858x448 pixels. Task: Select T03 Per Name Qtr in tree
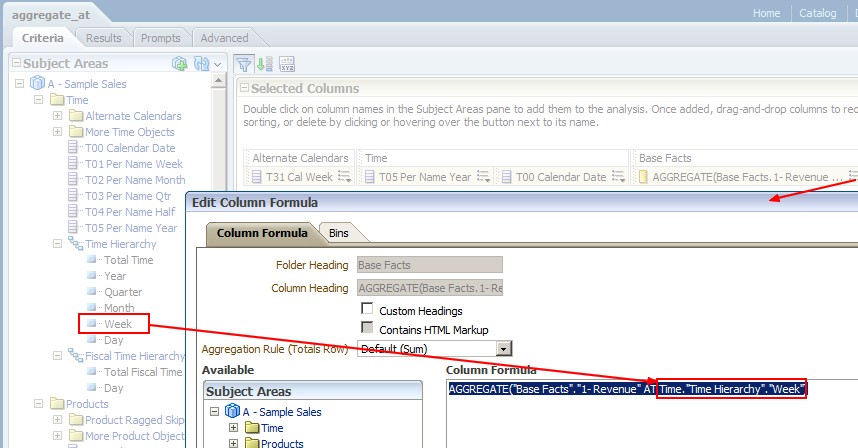tap(128, 195)
